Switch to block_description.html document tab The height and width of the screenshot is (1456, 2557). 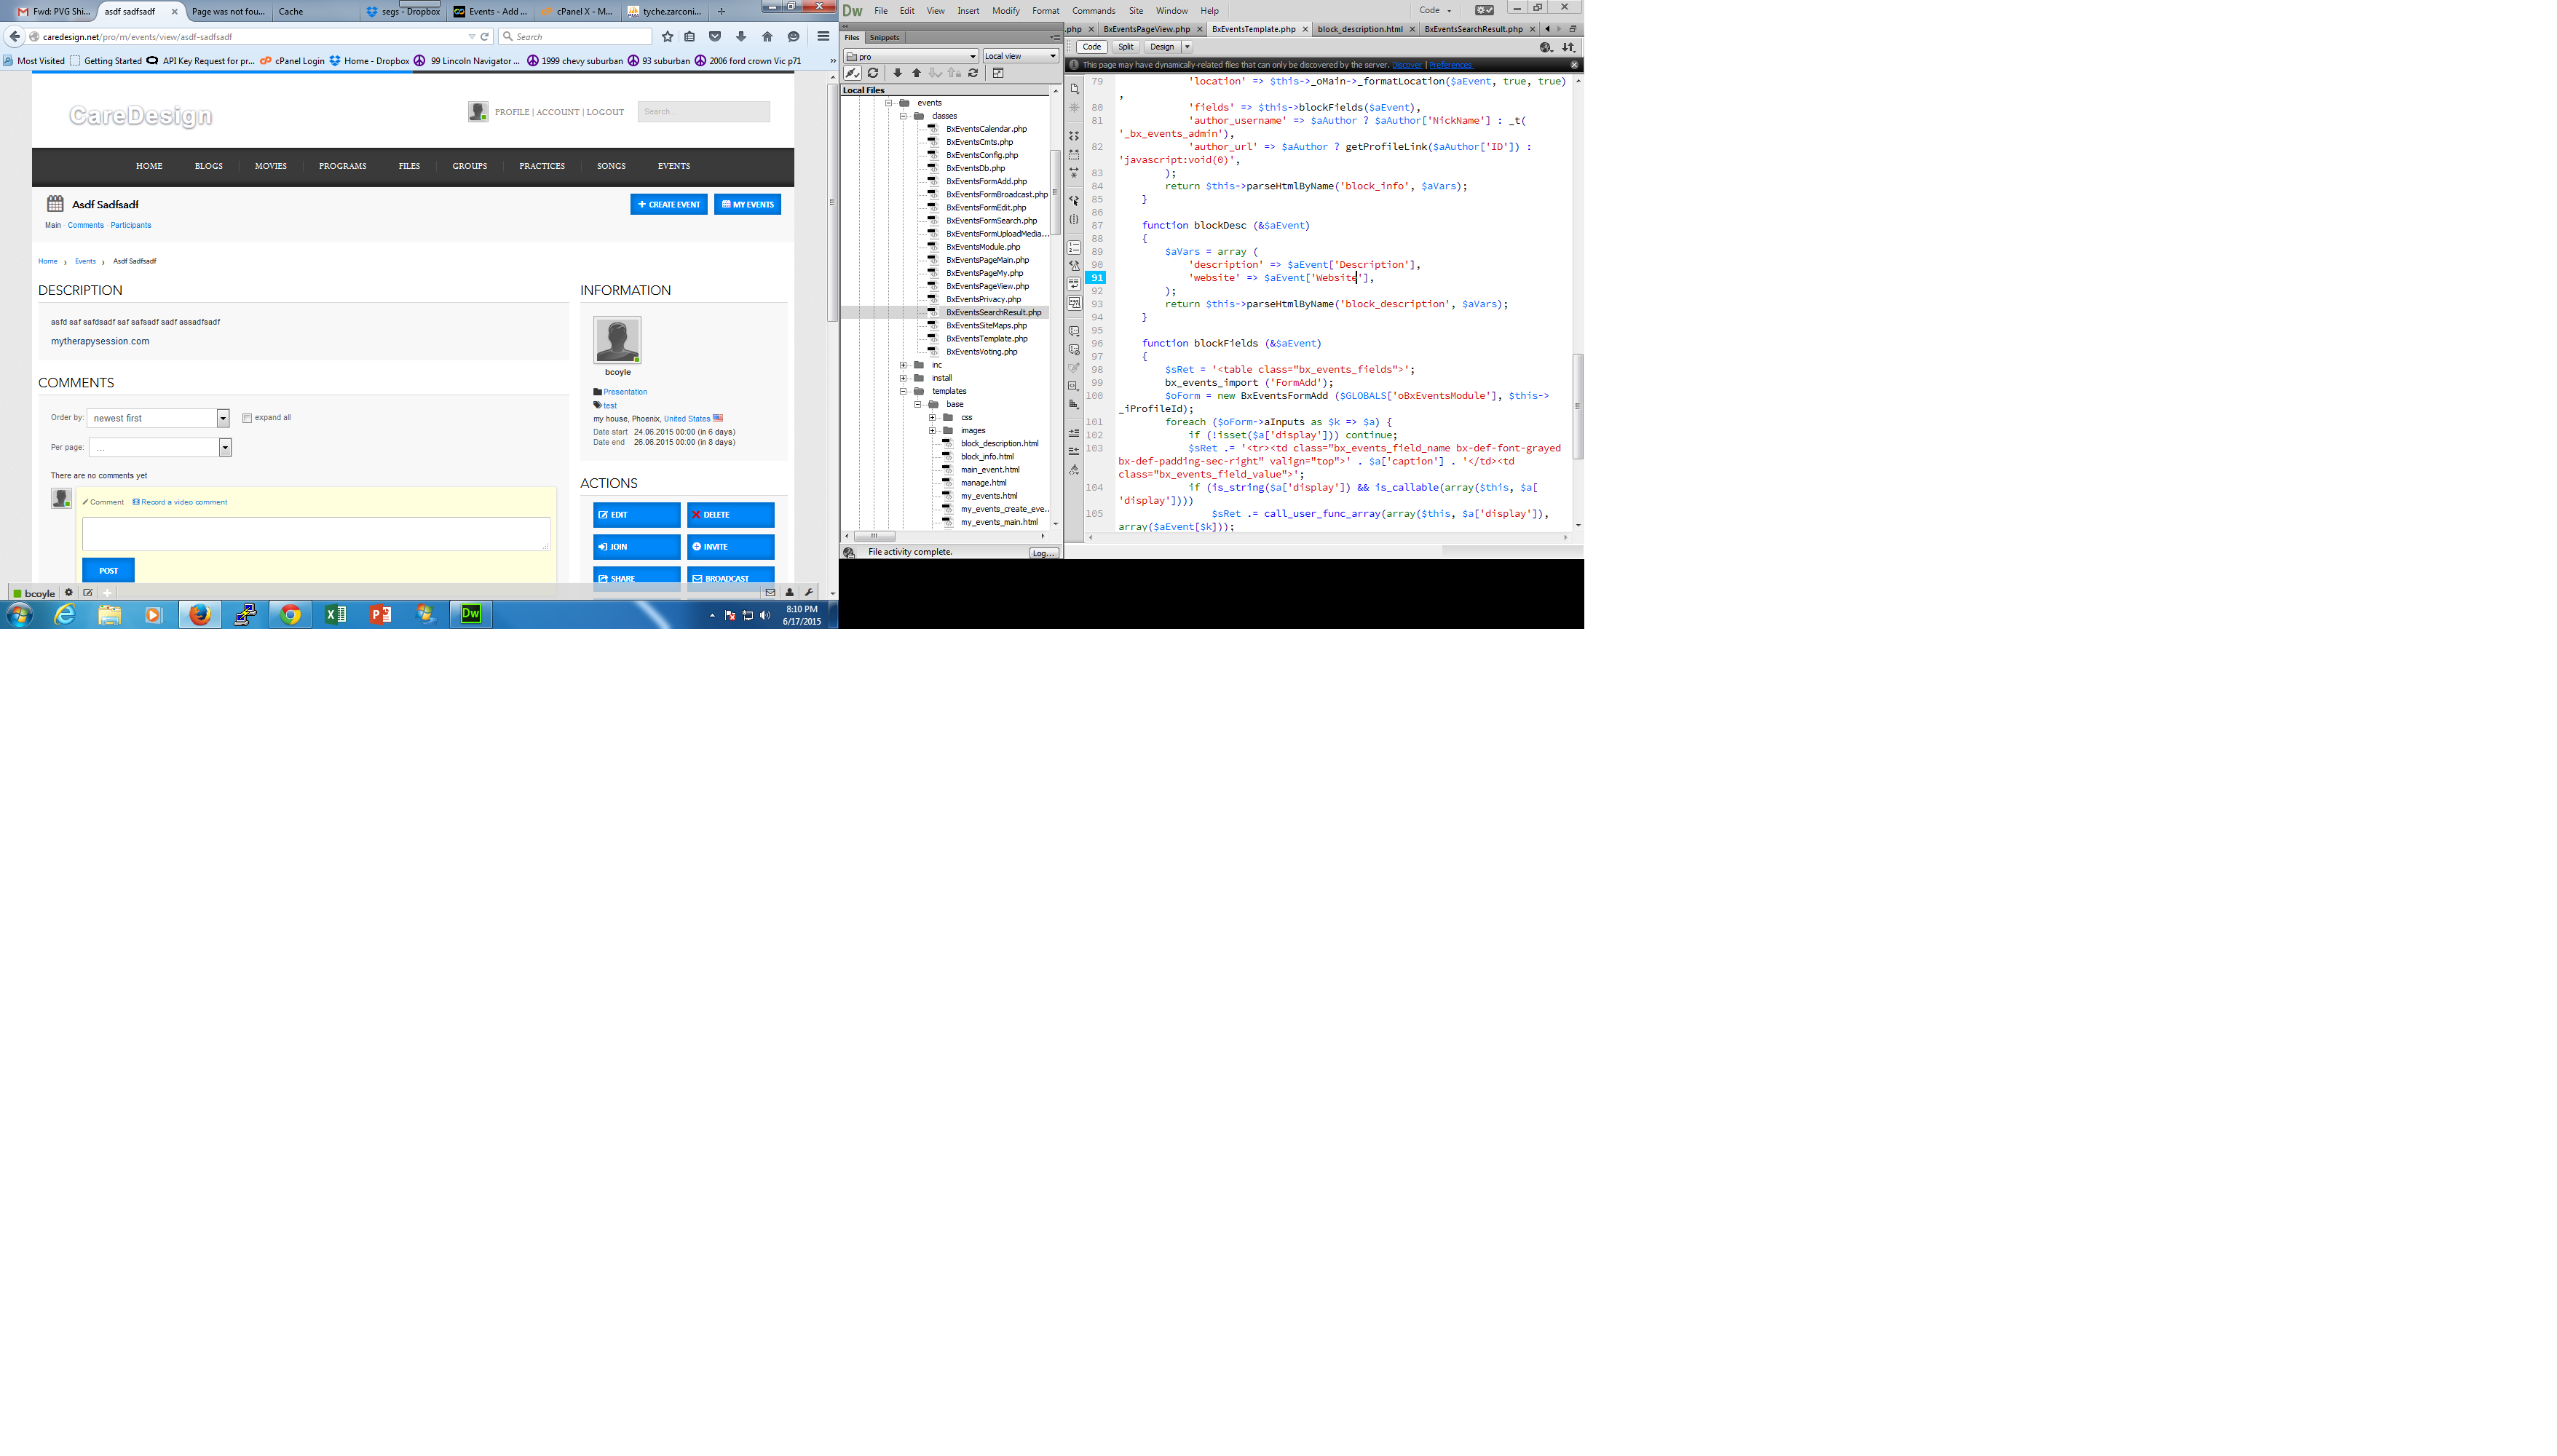click(x=1359, y=29)
